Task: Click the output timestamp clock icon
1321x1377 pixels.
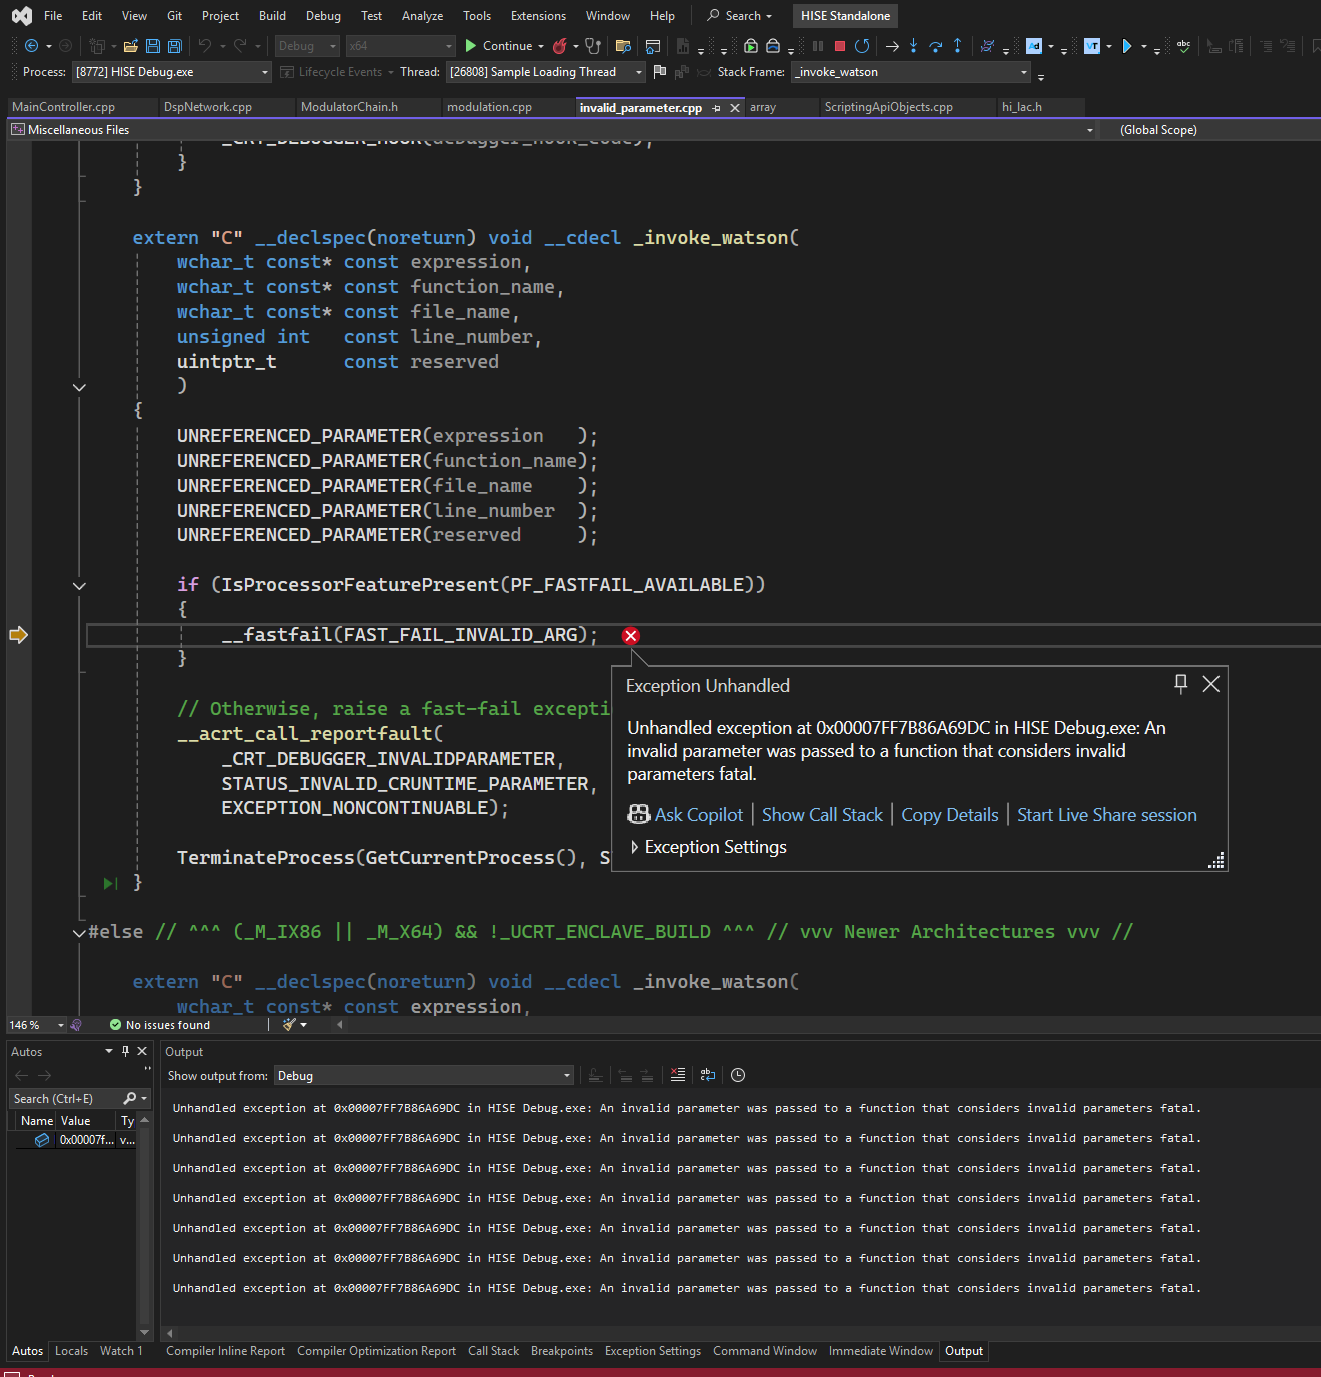Action: [x=738, y=1075]
